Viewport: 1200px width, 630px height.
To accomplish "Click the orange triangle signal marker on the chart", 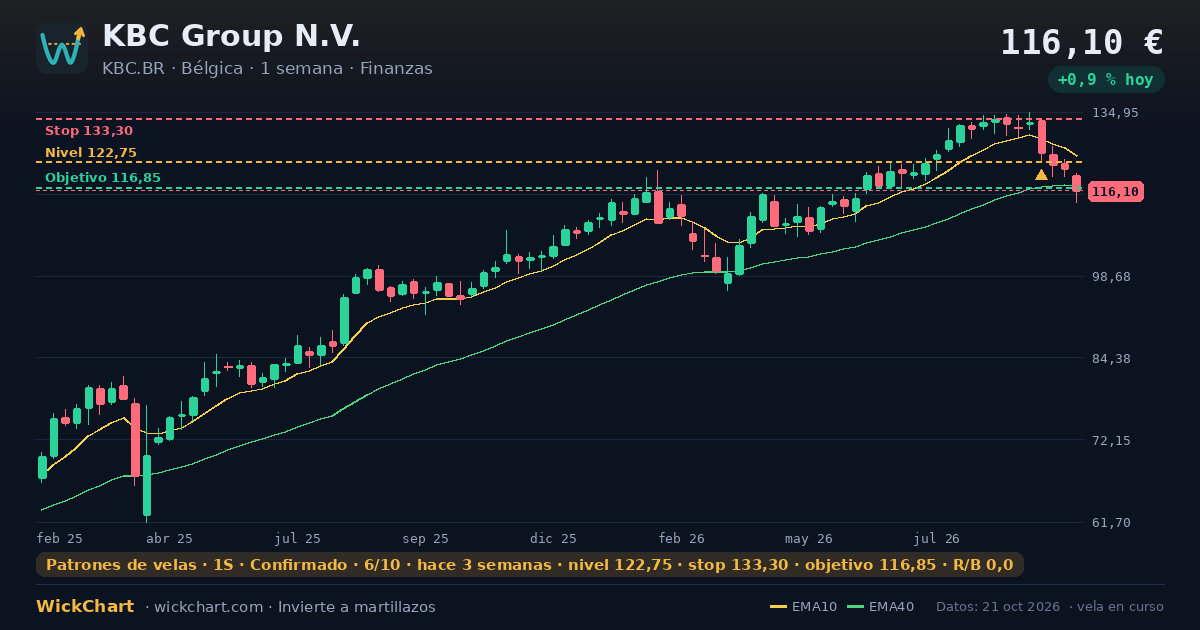I will (1041, 175).
